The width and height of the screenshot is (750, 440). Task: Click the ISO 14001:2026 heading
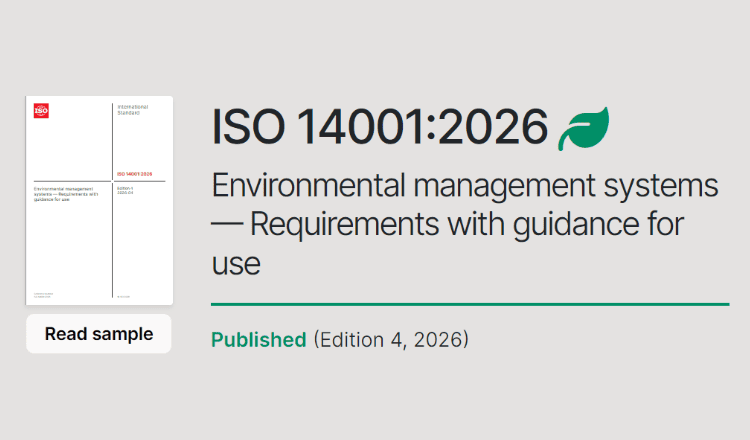[x=380, y=128]
